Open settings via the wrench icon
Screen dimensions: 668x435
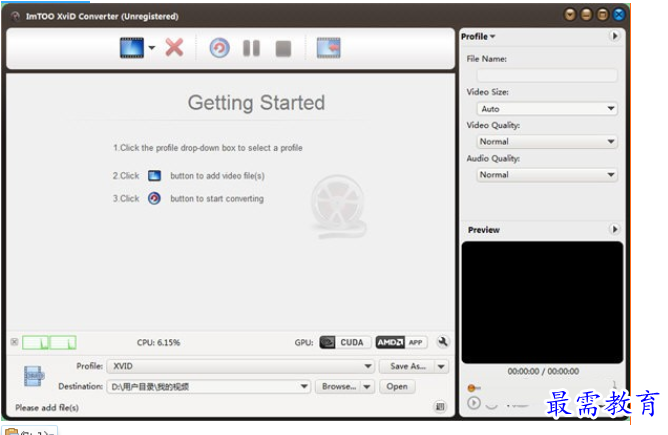click(x=443, y=342)
